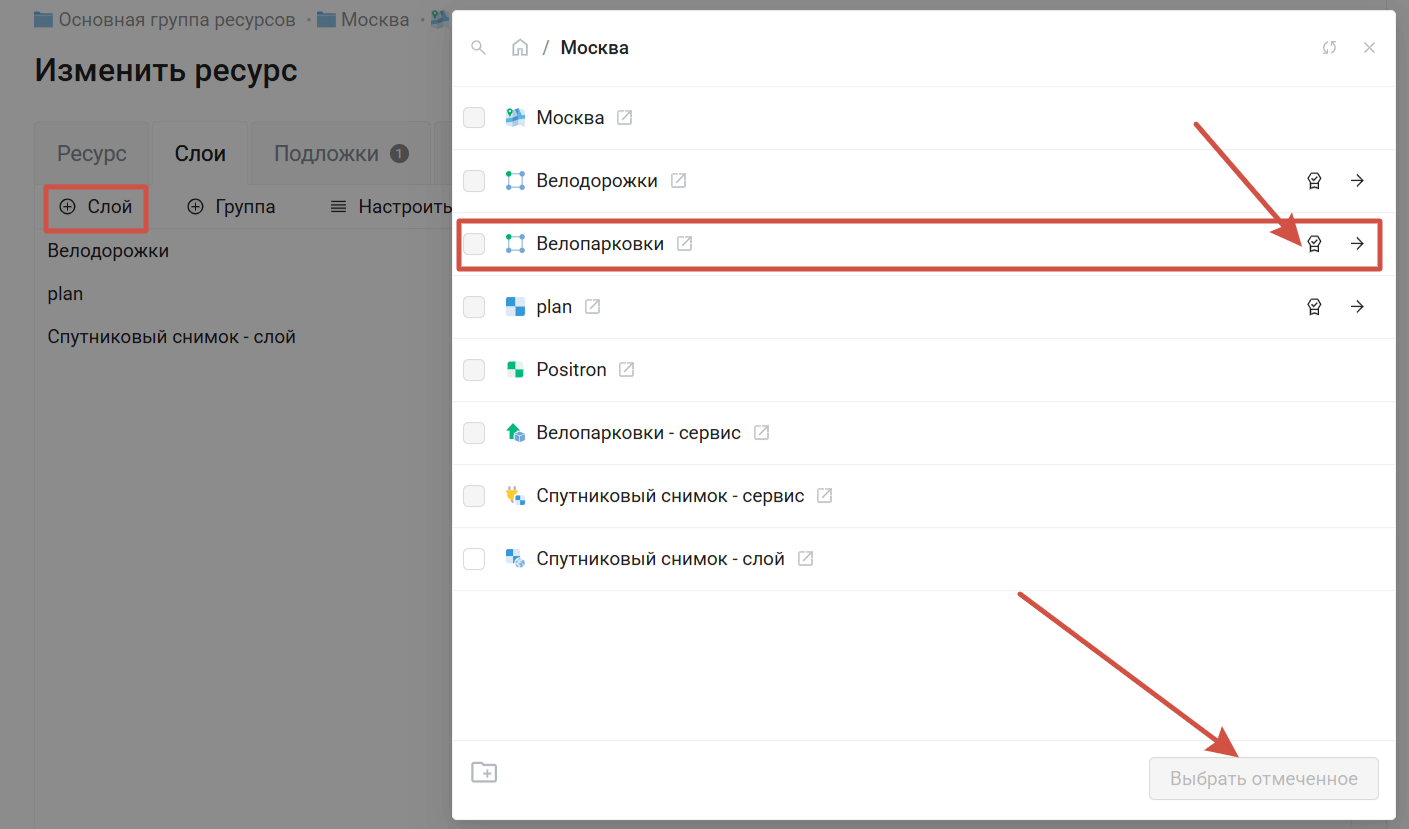Click the style badge icon for plan
This screenshot has height=829, width=1409.
(1314, 307)
